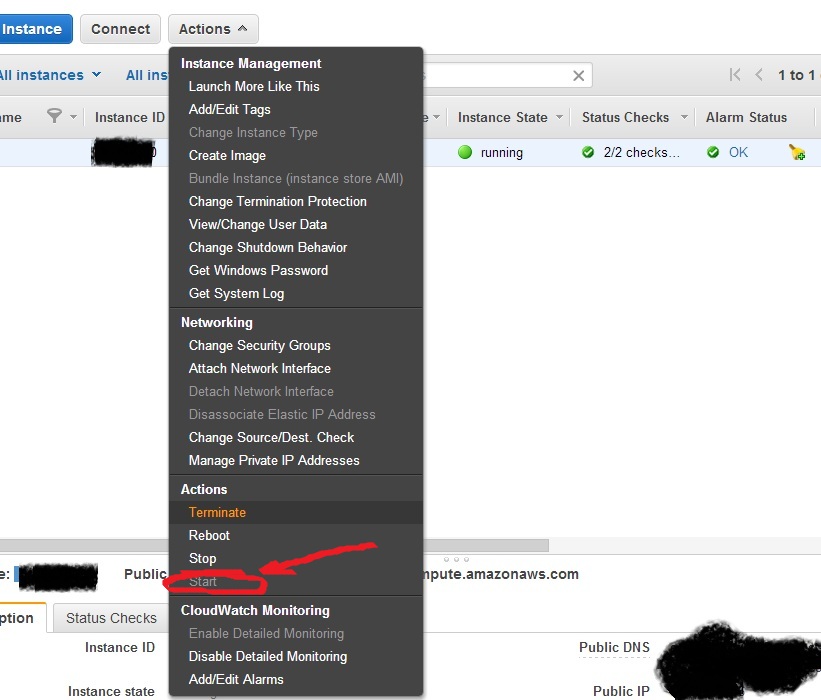
Task: Go to first page of instances
Action: tap(735, 75)
